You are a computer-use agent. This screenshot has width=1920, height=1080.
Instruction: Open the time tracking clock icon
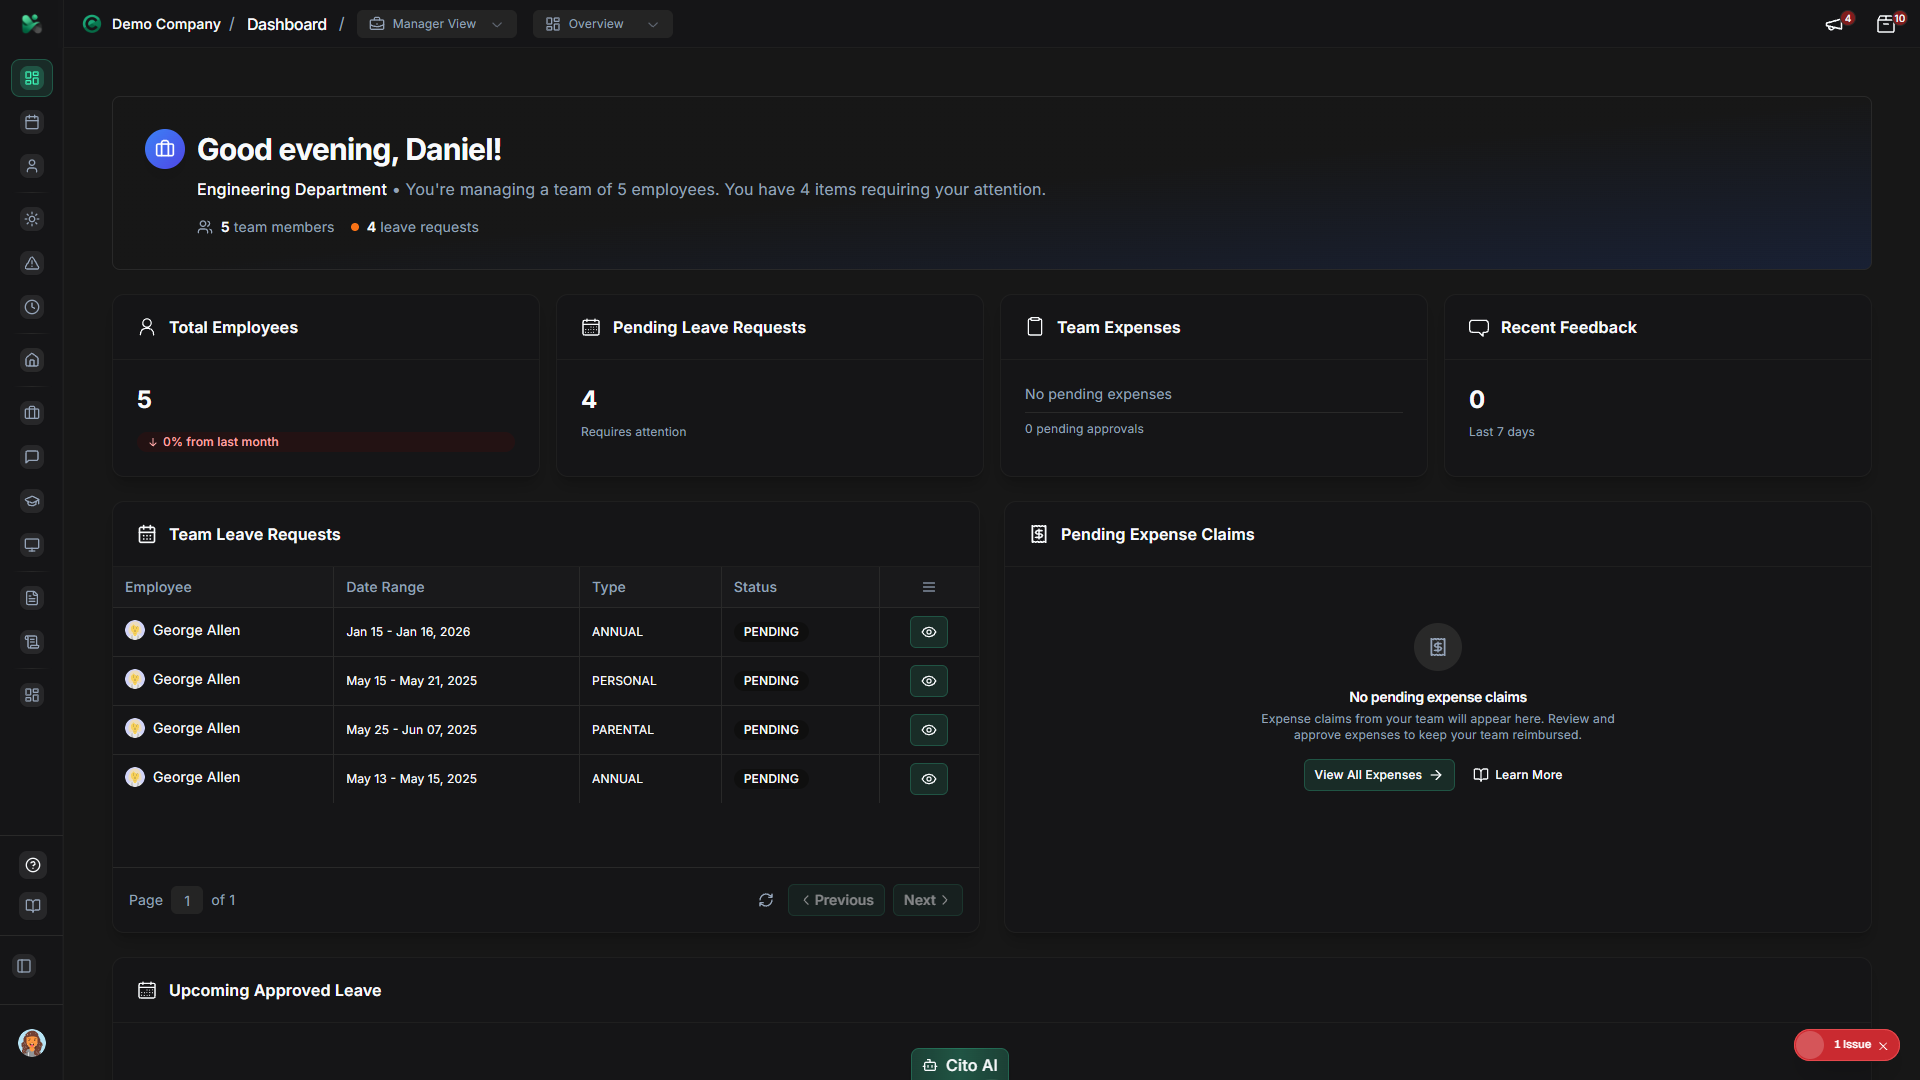click(31, 307)
